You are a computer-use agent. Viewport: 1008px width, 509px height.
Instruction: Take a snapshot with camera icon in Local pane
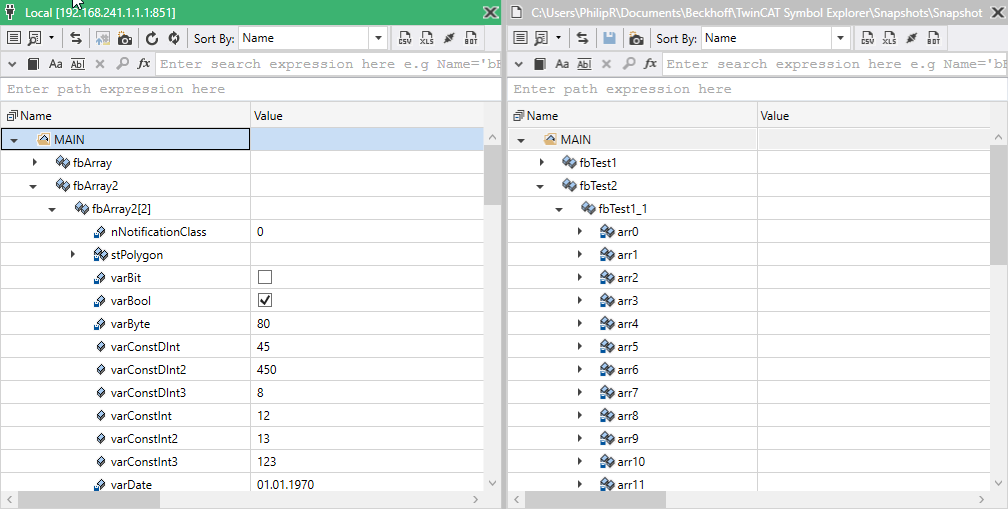click(x=125, y=39)
